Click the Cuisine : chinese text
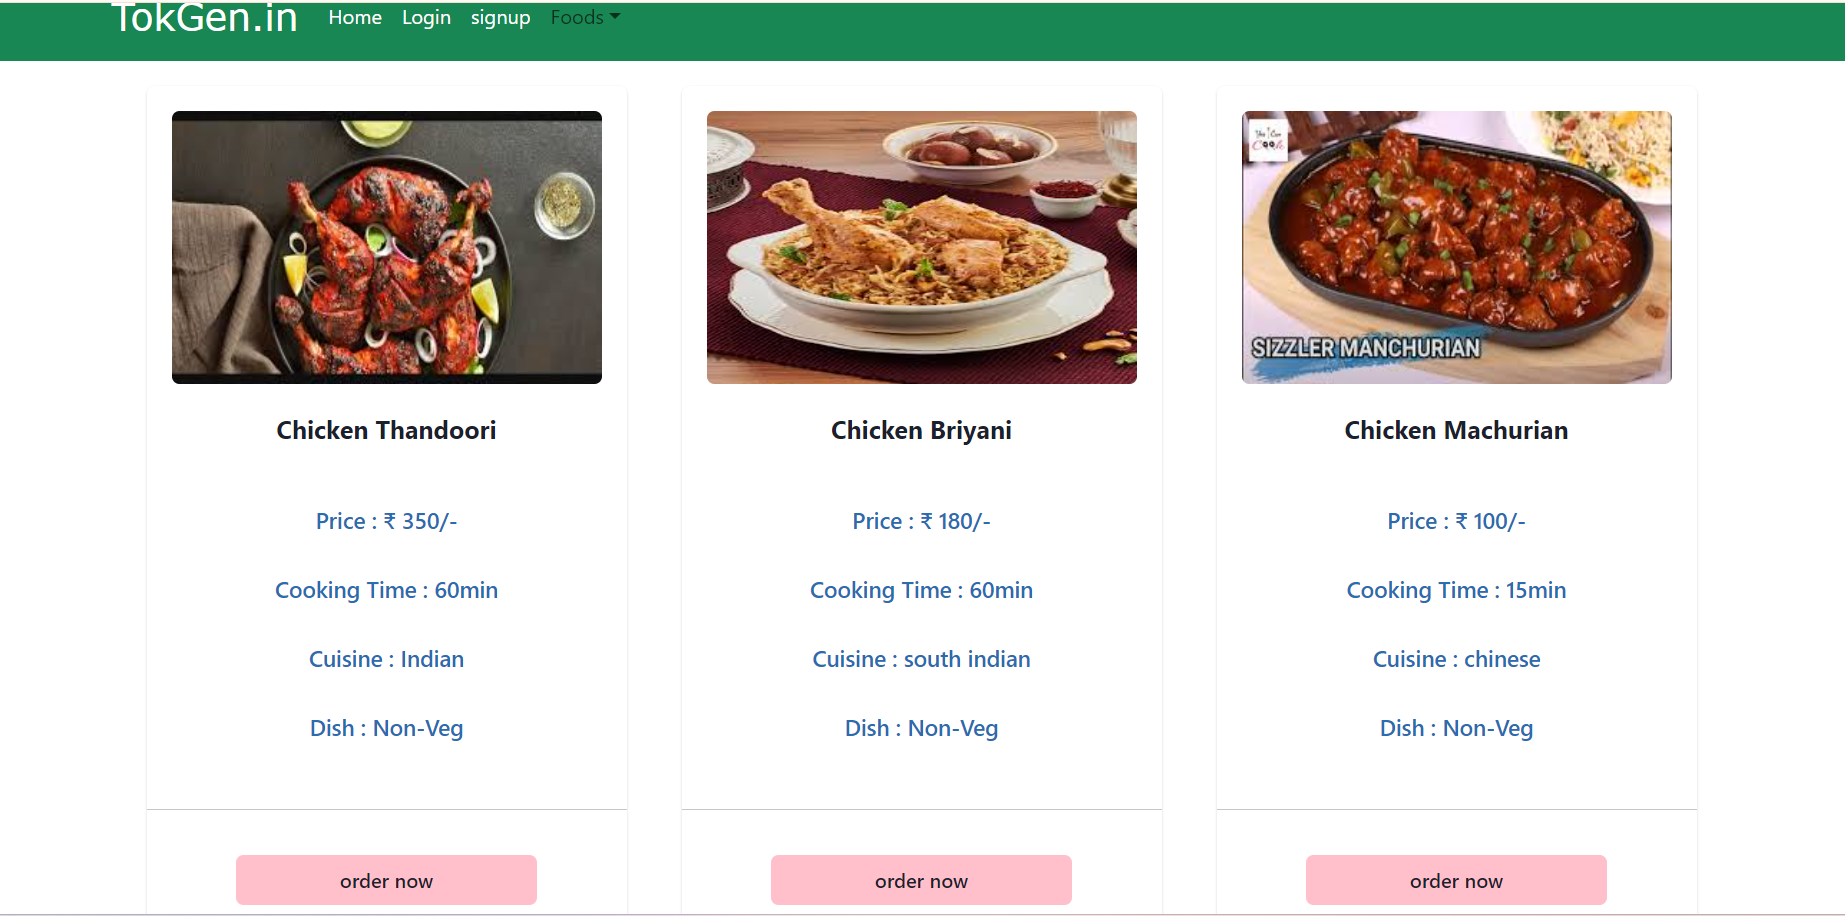 pos(1456,659)
